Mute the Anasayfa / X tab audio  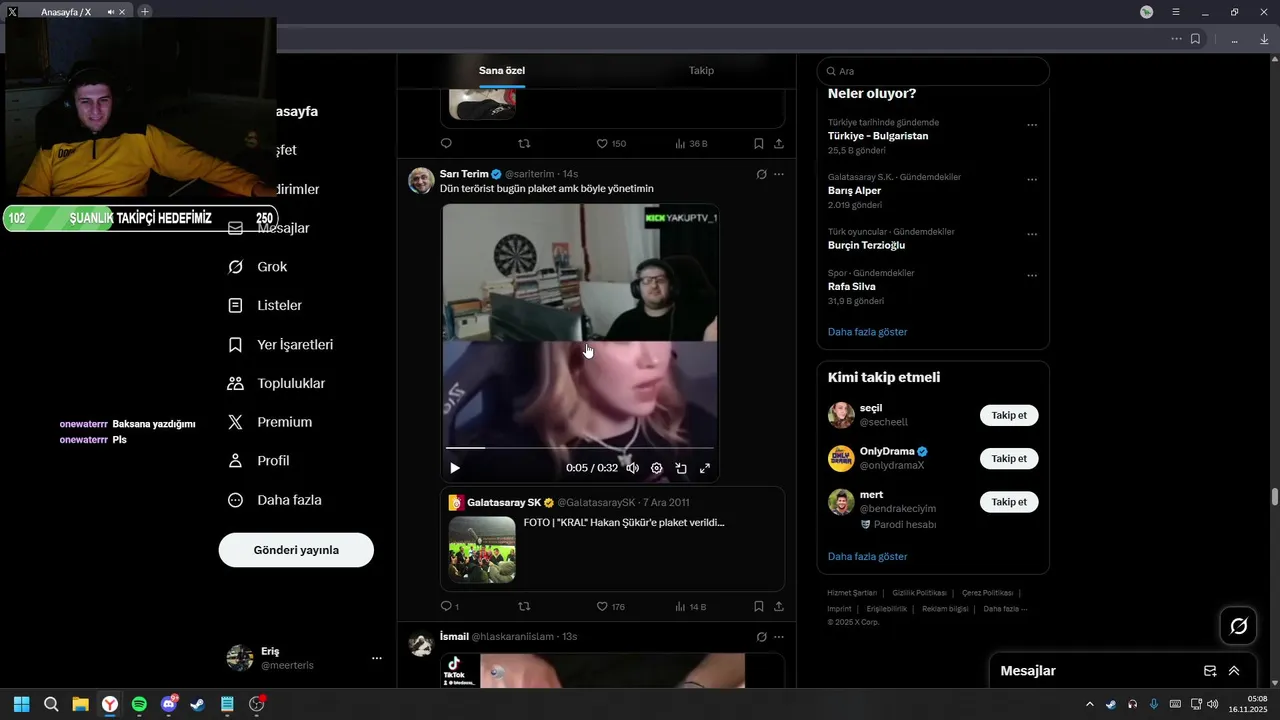(x=110, y=12)
